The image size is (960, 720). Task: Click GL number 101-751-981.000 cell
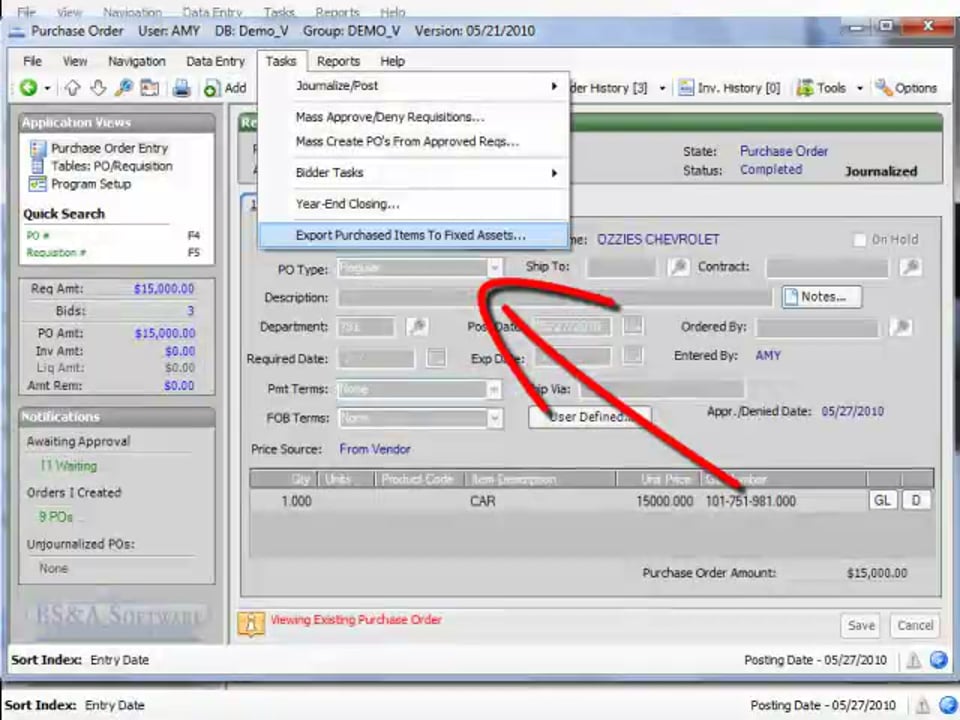(751, 501)
